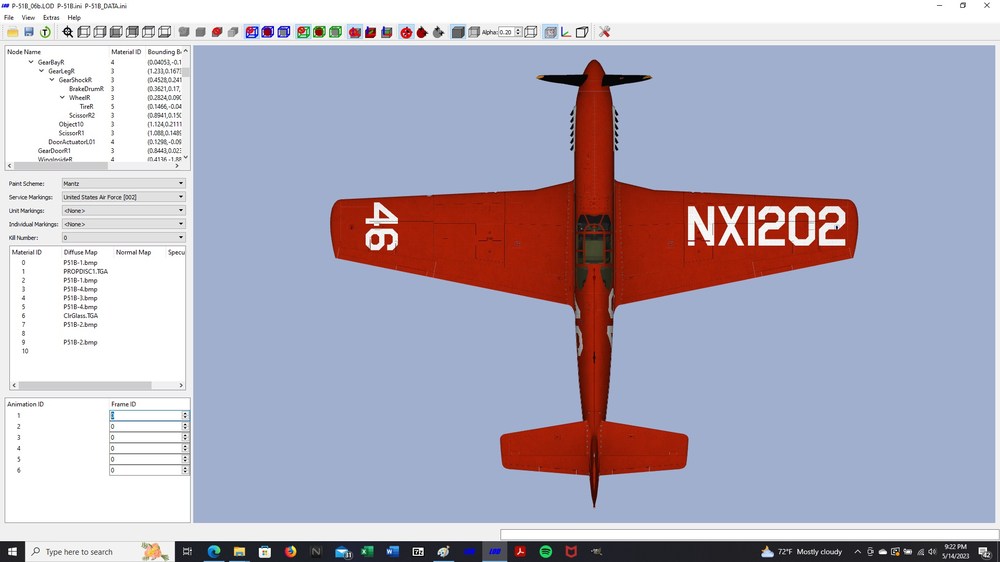Select the ClrGlass.TGA material row
Viewport: 1000px width, 562px height.
[80, 316]
